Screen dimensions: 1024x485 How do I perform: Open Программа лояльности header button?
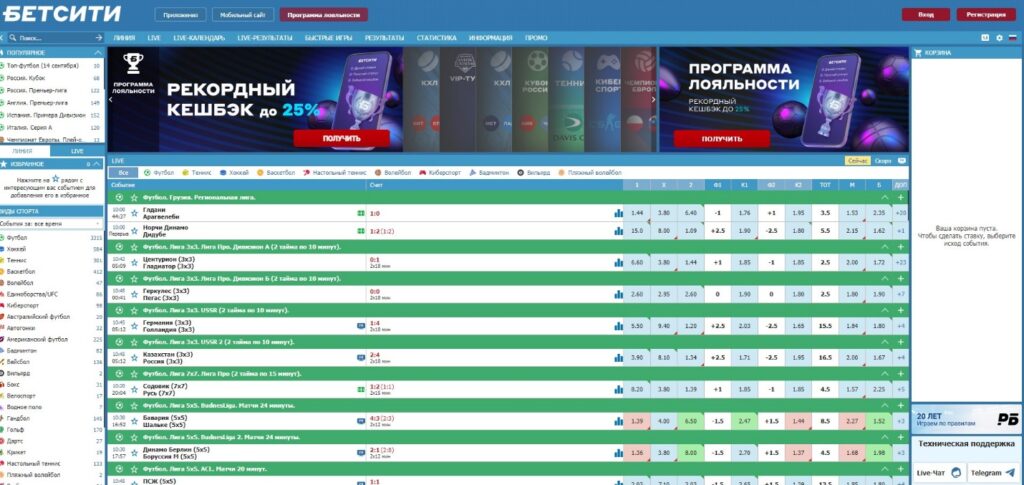pyautogui.click(x=323, y=14)
